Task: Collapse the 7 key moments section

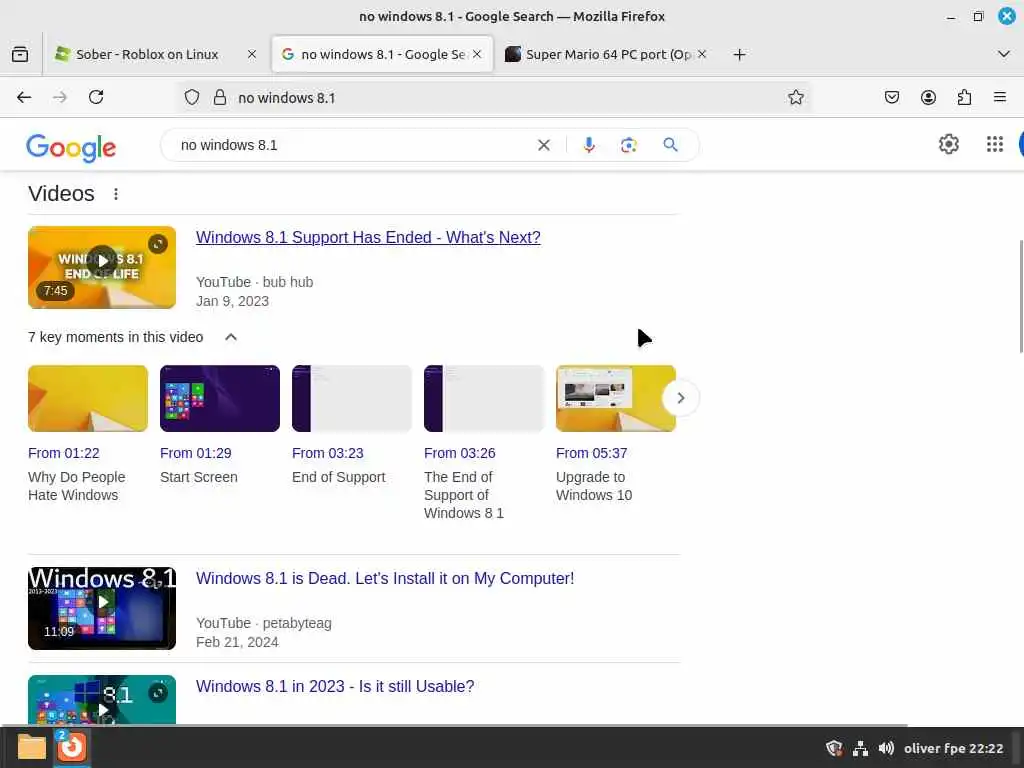Action: 231,337
